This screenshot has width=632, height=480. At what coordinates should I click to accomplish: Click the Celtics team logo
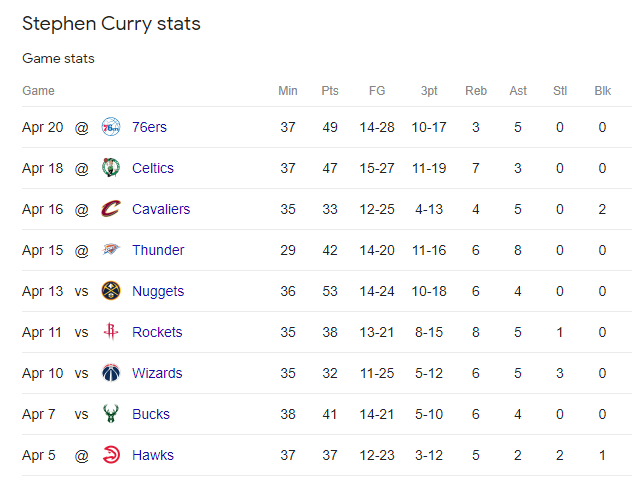coord(111,168)
